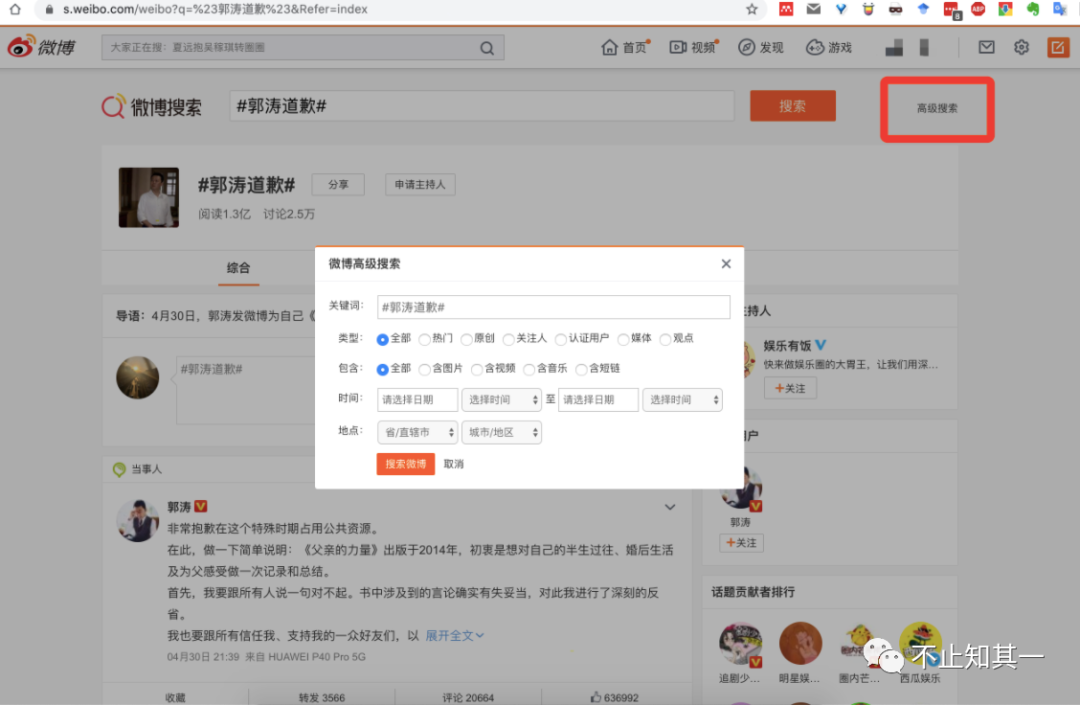Open 高级搜索 advanced search link
1080x705 pixels.
click(937, 109)
